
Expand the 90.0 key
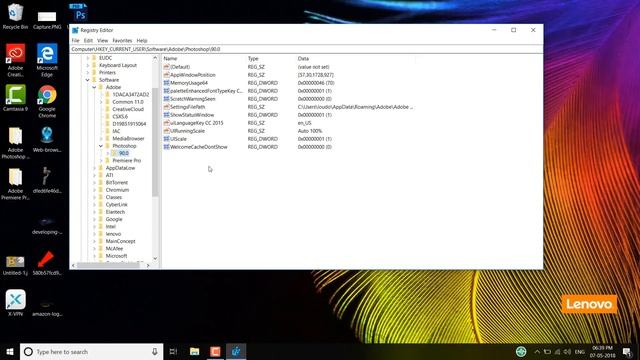[108, 153]
